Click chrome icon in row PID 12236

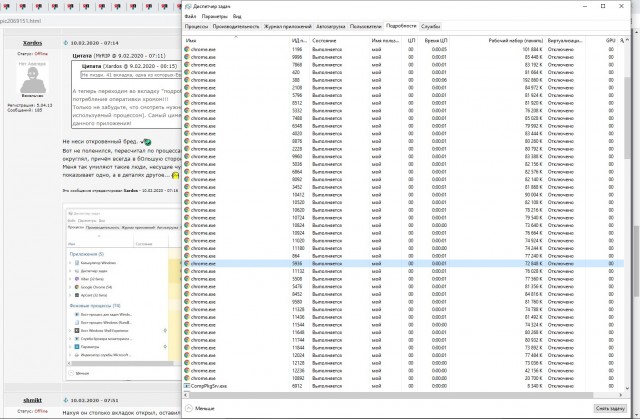click(x=187, y=370)
